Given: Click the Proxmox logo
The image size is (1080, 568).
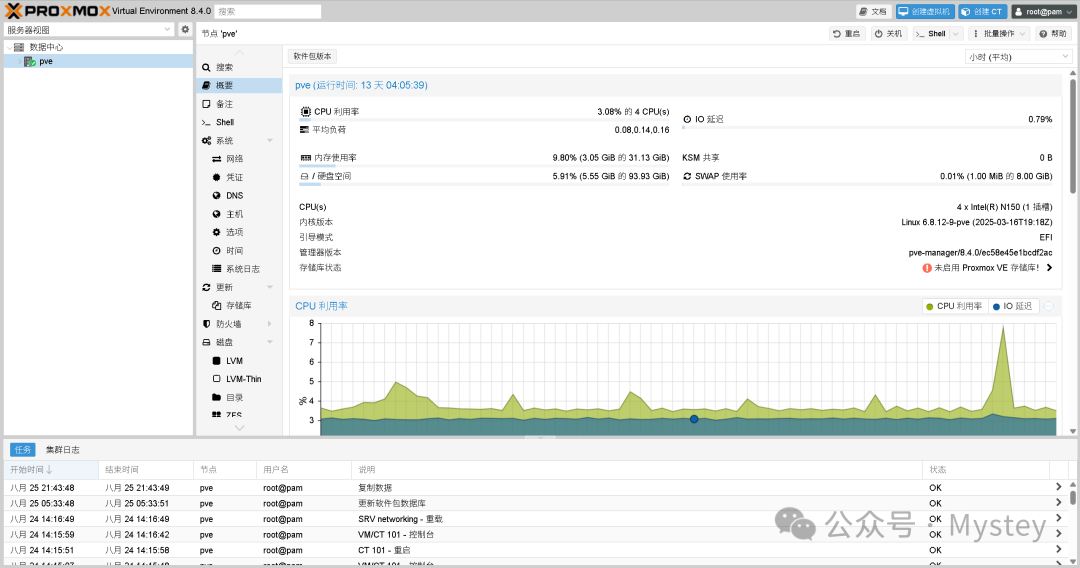Looking at the screenshot, I should pyautogui.click(x=57, y=11).
